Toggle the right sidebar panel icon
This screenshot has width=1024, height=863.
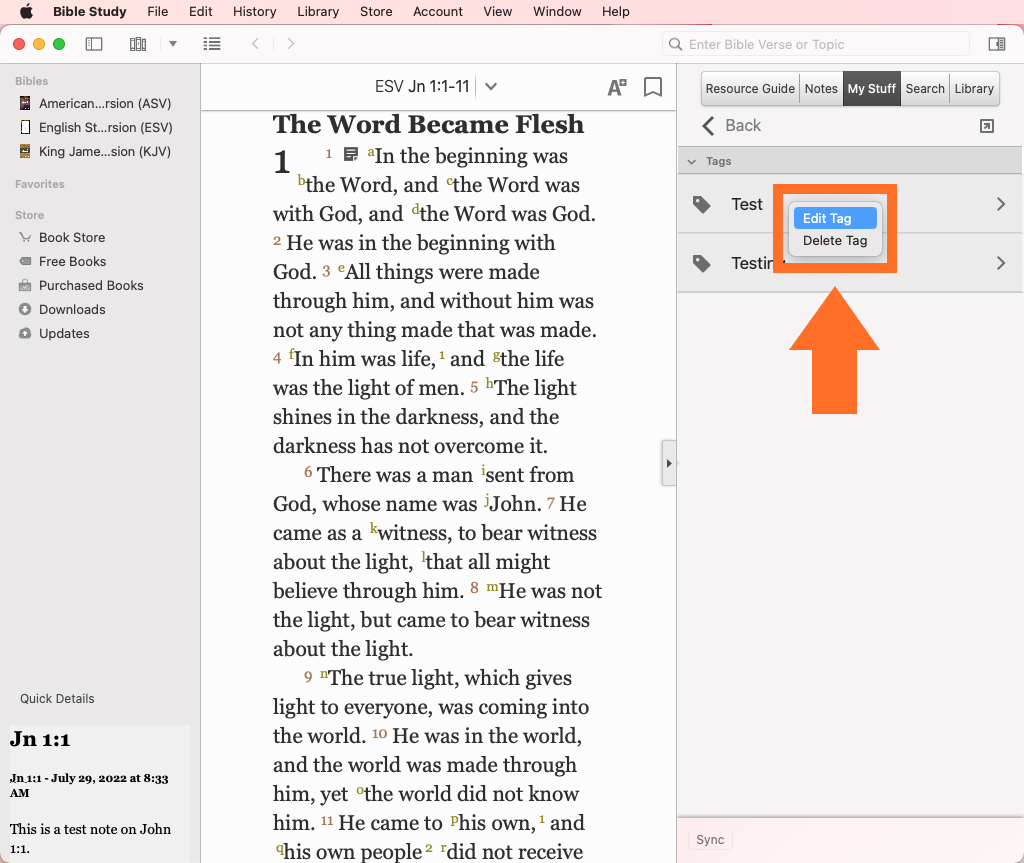(x=997, y=44)
